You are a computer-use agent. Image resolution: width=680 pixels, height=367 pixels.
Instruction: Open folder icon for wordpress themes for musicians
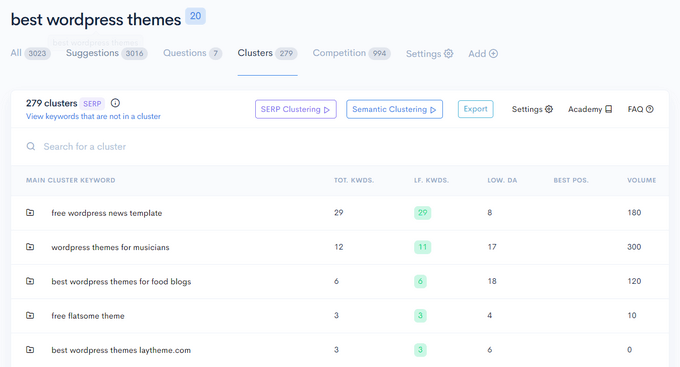[30, 247]
